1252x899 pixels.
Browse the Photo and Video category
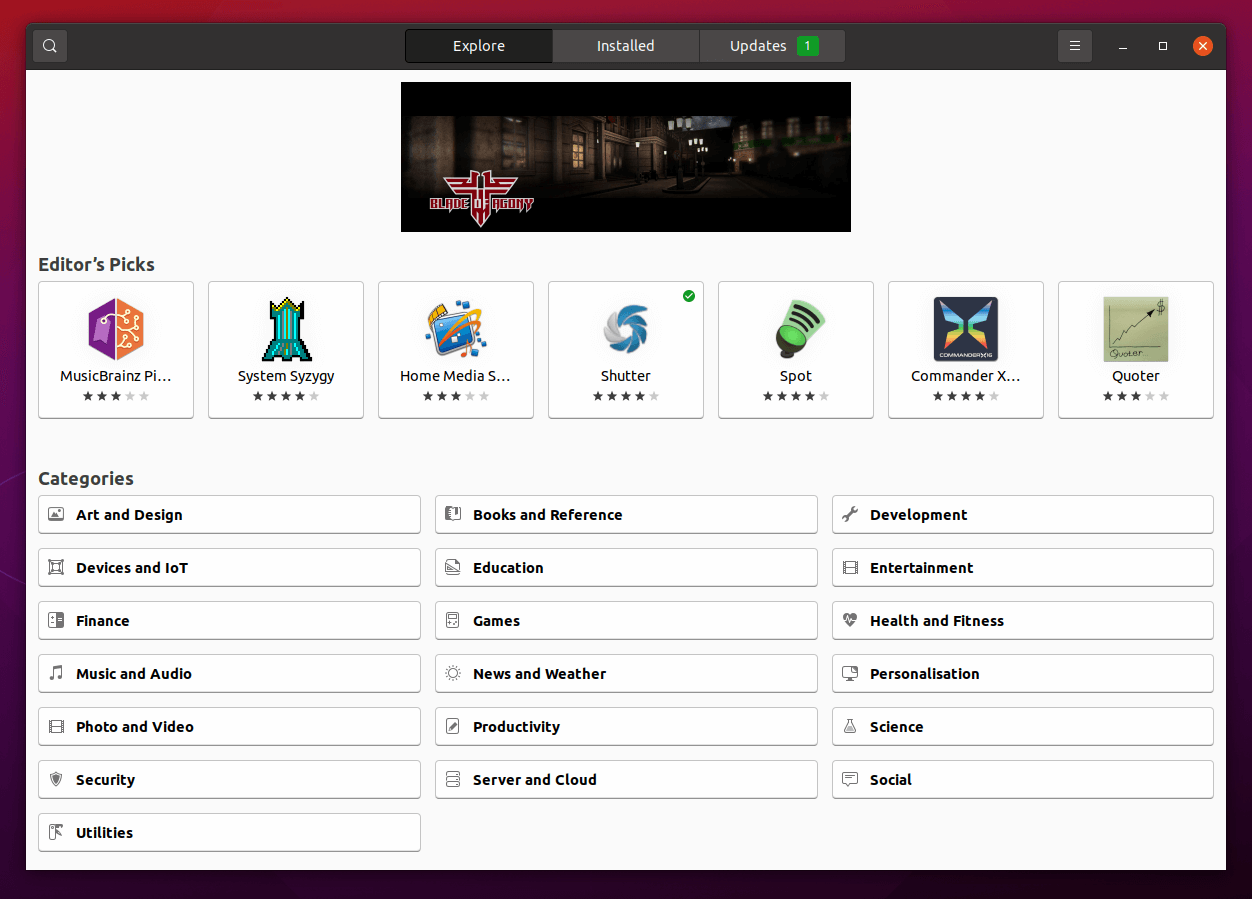(x=229, y=727)
